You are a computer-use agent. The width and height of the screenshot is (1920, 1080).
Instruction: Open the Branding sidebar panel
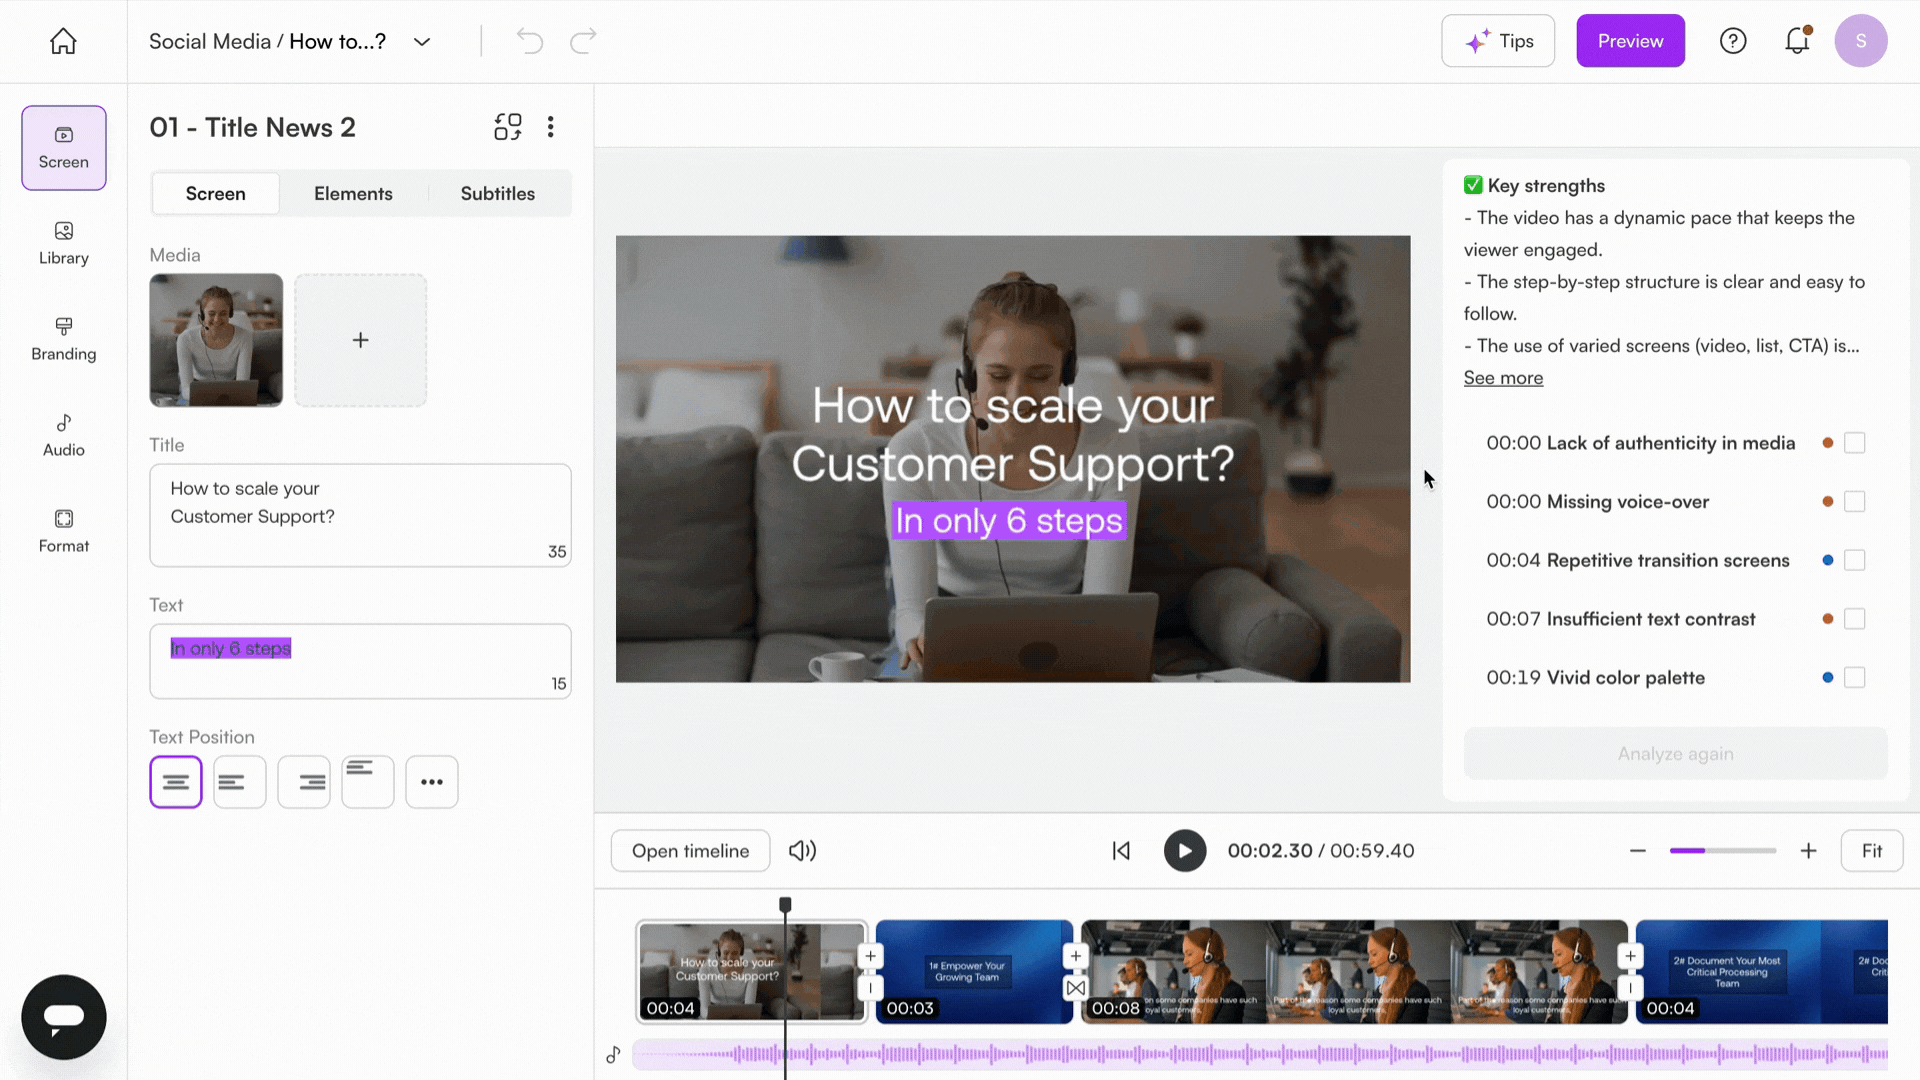pos(63,339)
